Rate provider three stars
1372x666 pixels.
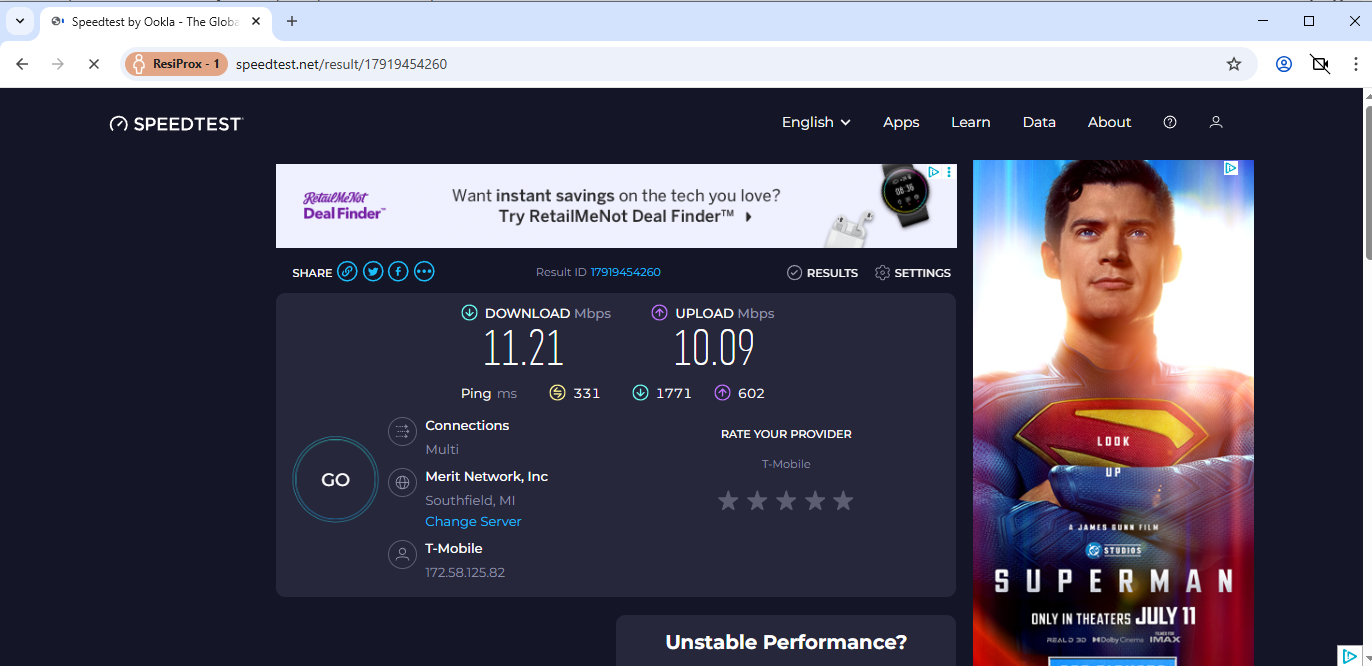tap(786, 500)
